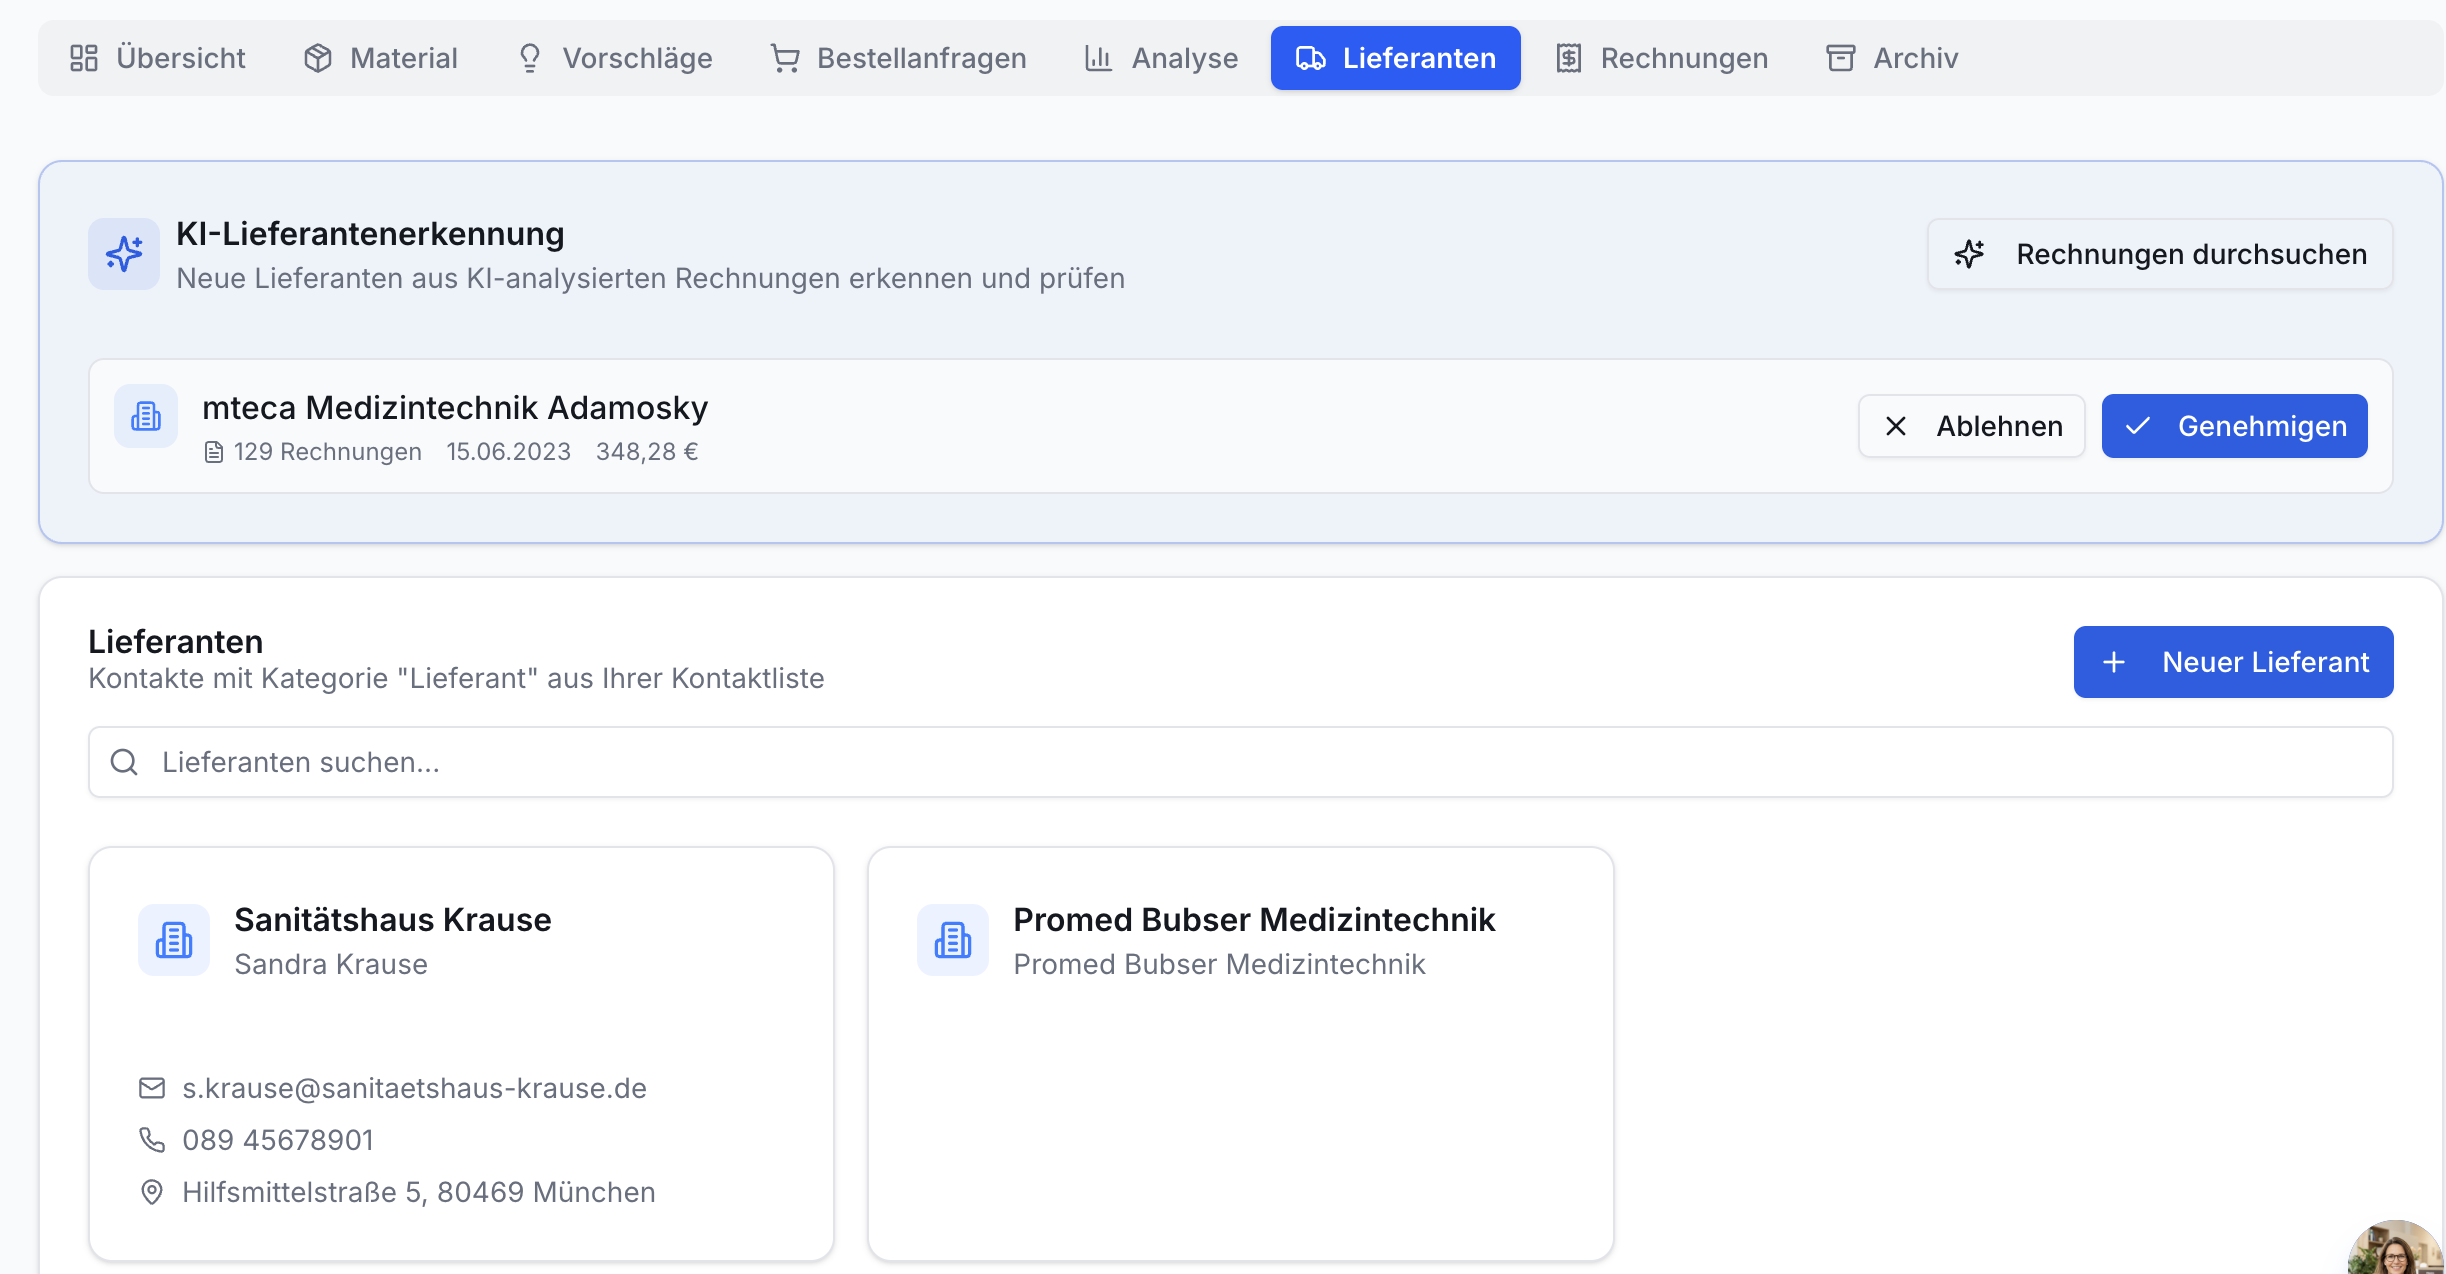
Task: Approve mteca supplier with Genehmigen
Action: click(x=2234, y=426)
